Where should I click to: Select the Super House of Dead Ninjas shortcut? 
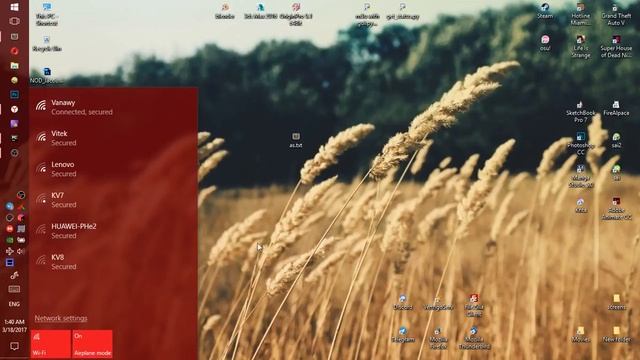point(616,46)
